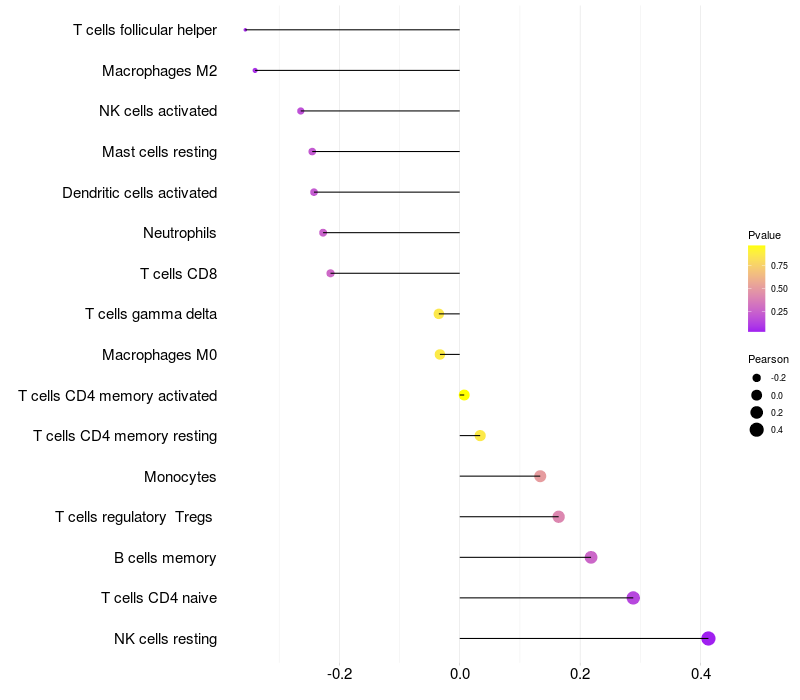Click the T cells CD4 naive dot
Screen dimensions: 800x700
click(x=633, y=597)
